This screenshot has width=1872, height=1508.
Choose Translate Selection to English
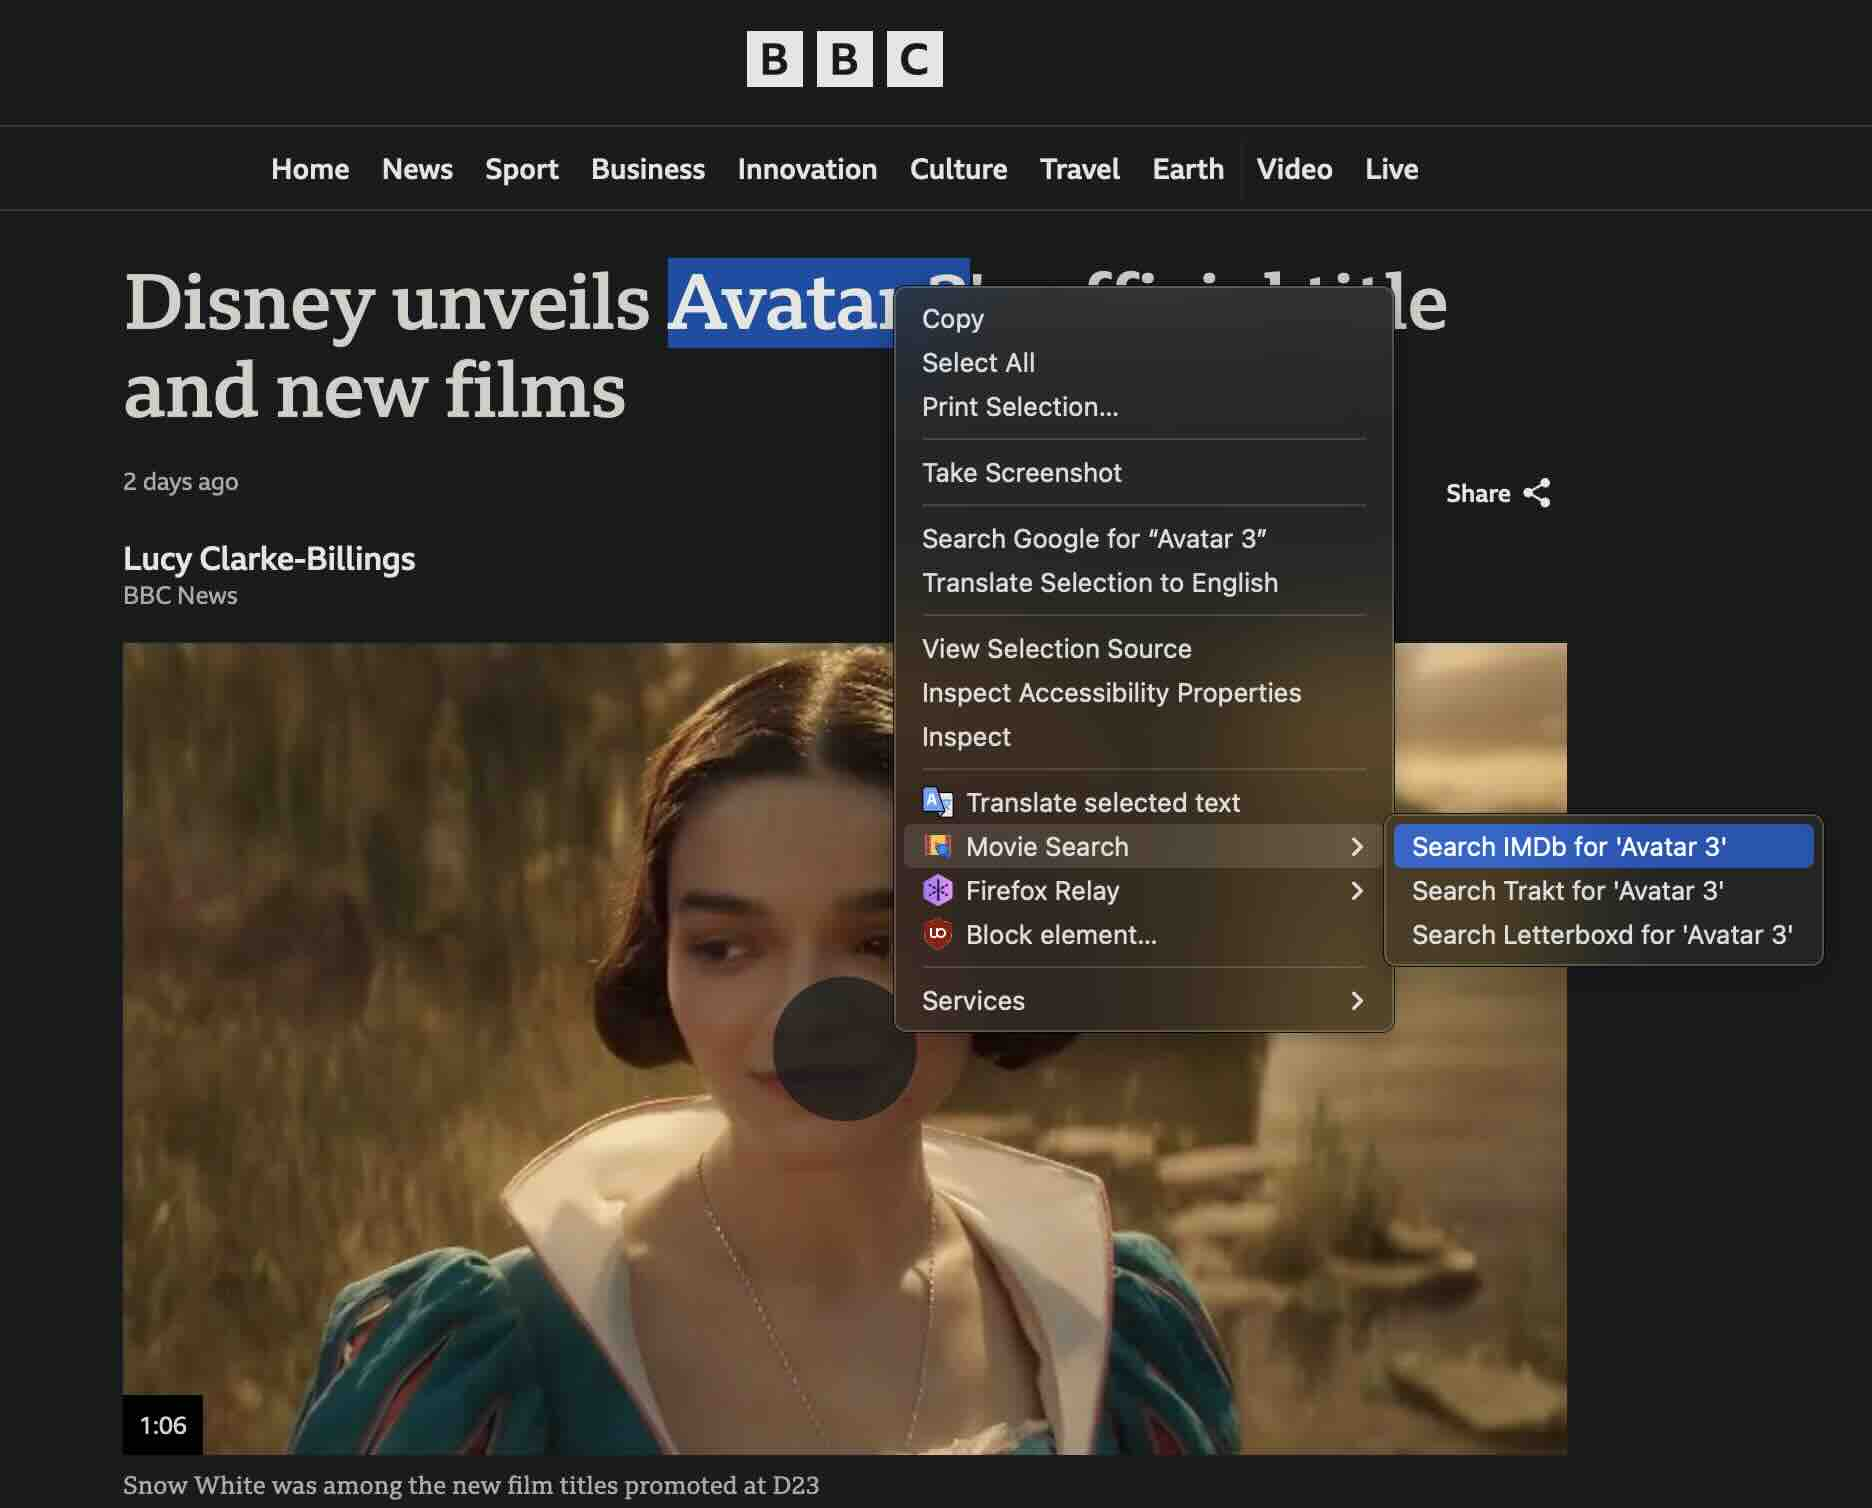pyautogui.click(x=1144, y=582)
